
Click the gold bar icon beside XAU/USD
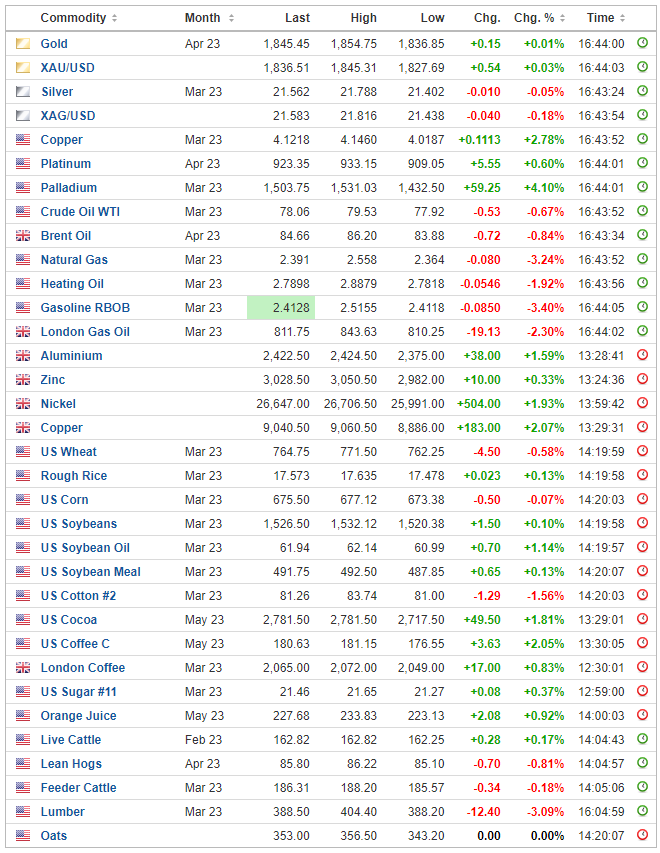(x=23, y=67)
